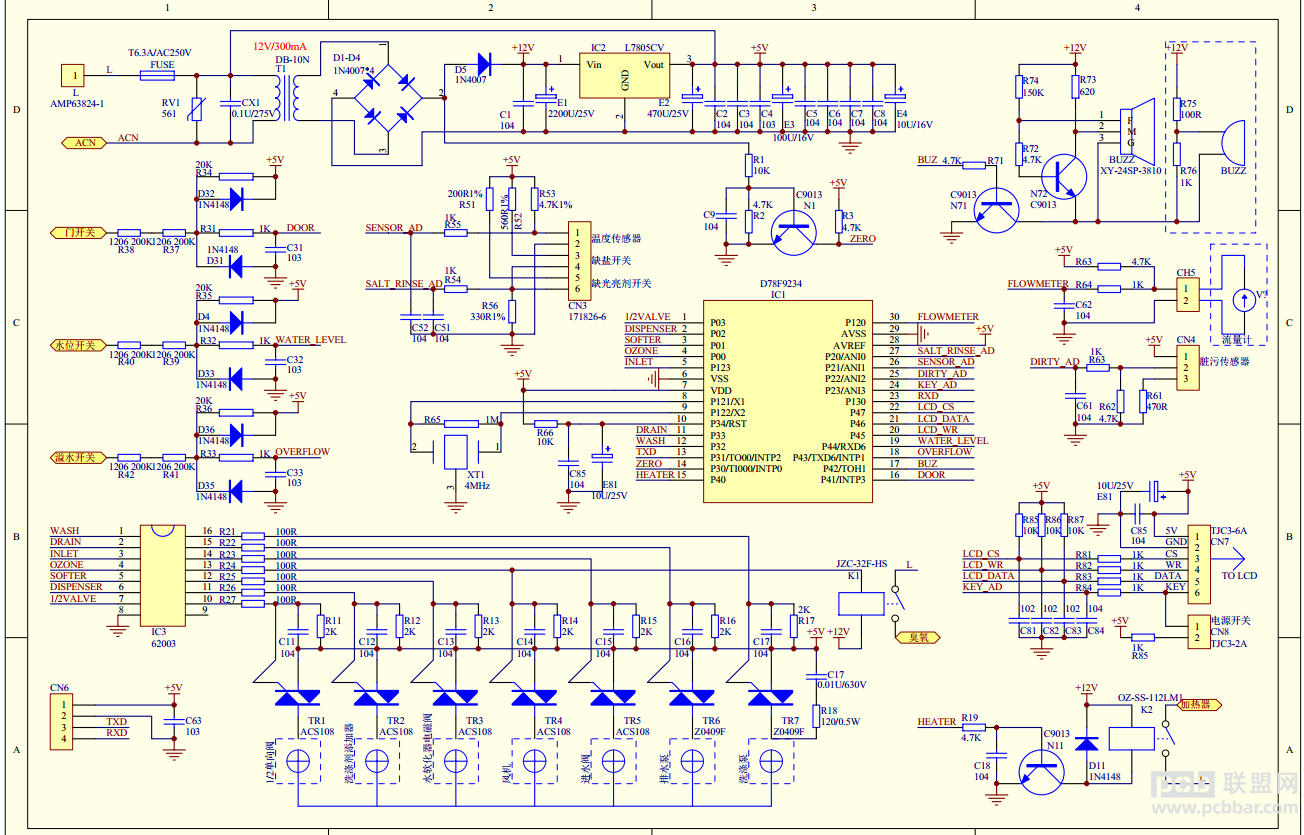
Task: Click the SENSOR_AD label beside R55
Action: coord(393,228)
